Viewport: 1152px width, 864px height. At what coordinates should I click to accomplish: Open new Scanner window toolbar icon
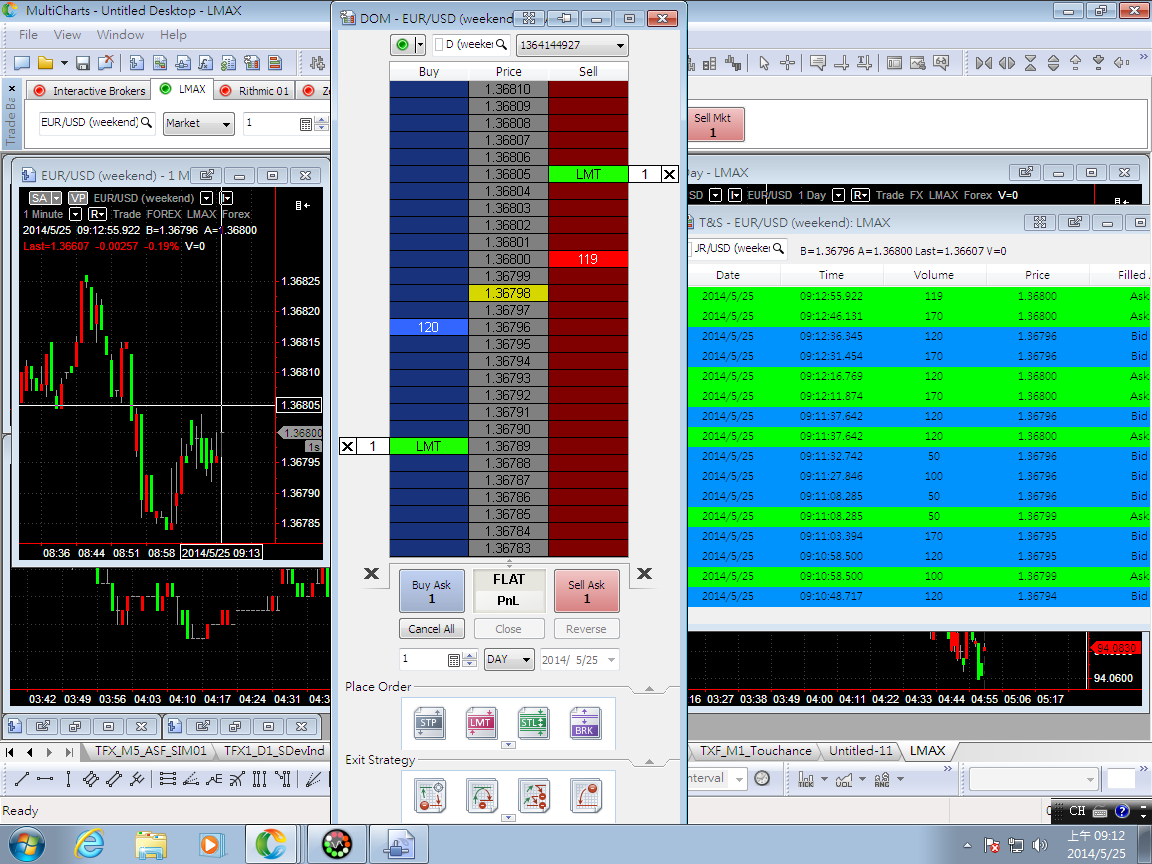point(159,63)
